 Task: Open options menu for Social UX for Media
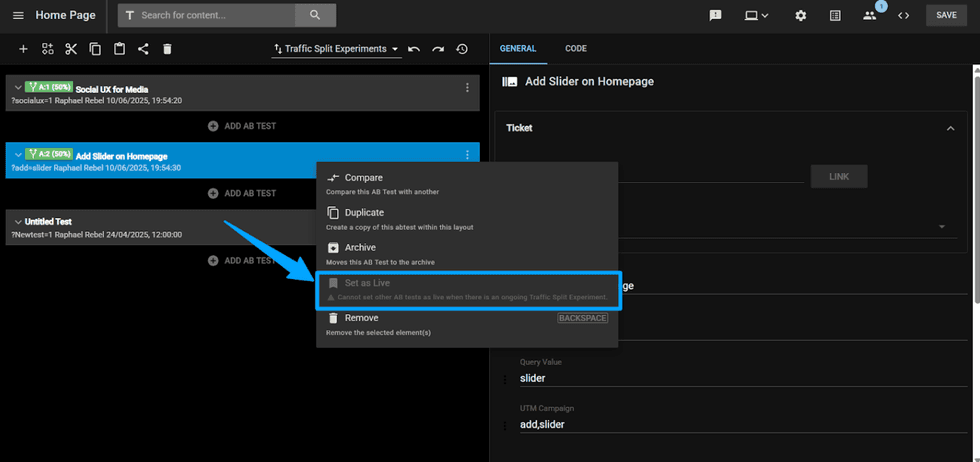[x=467, y=88]
